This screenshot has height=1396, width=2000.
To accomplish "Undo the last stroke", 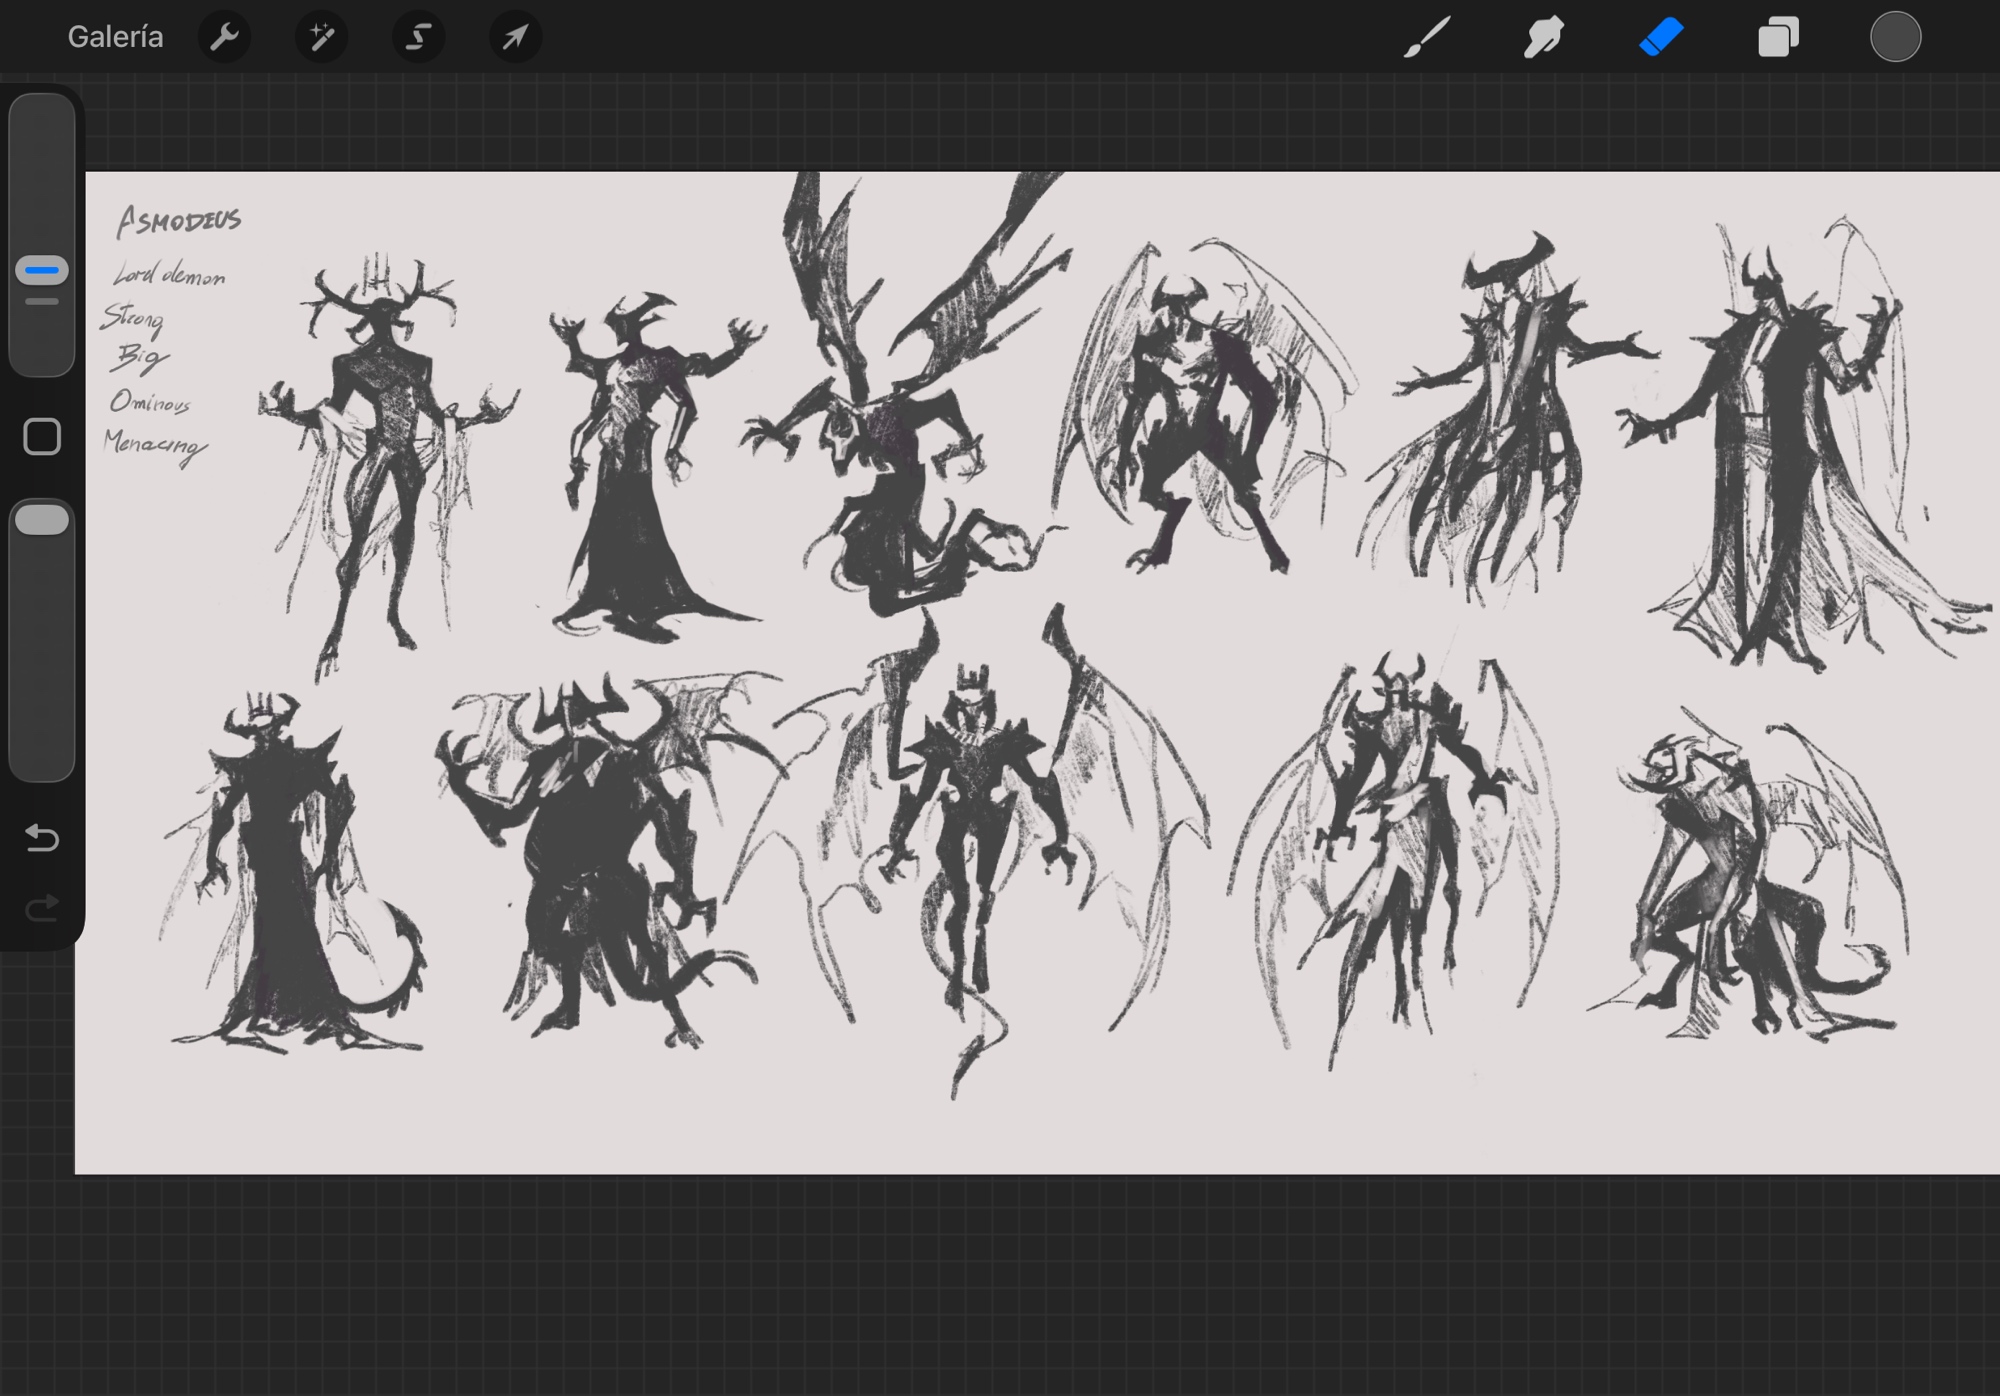I will 42,837.
